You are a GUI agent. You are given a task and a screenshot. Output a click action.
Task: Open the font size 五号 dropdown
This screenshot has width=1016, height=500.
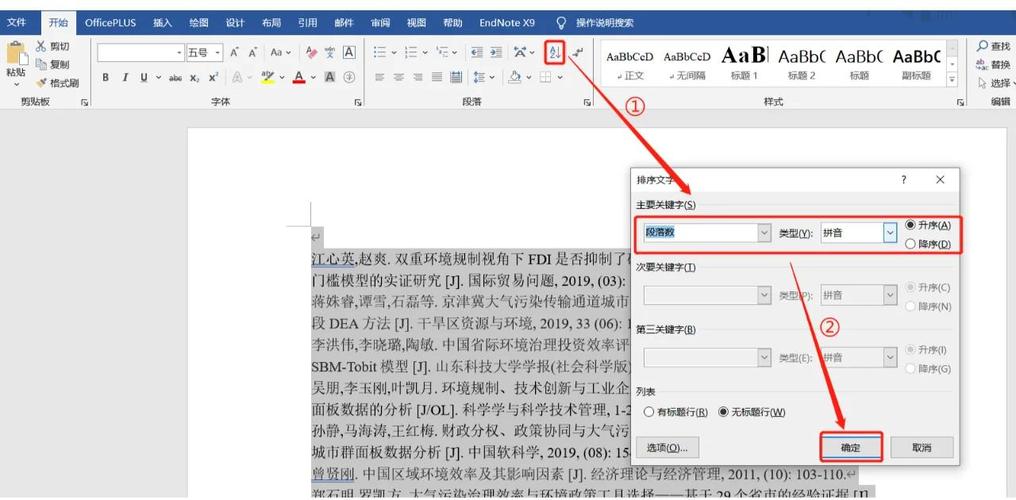(217, 52)
